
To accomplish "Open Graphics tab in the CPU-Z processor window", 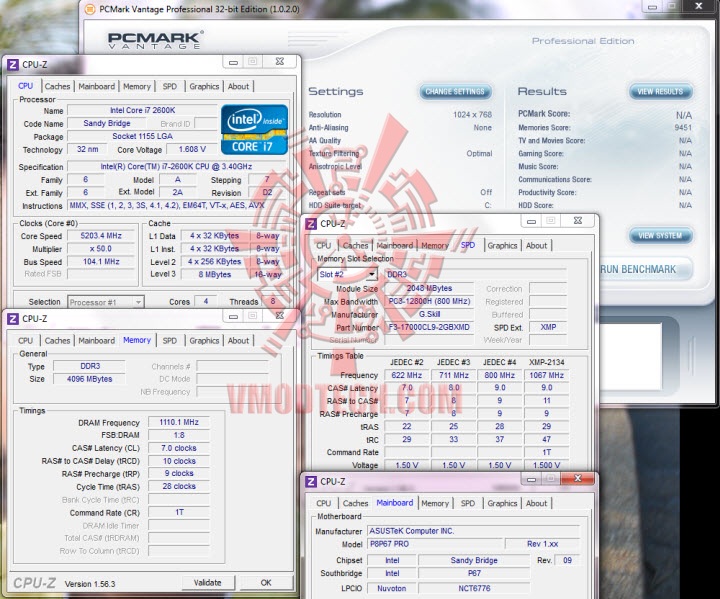I will point(204,86).
